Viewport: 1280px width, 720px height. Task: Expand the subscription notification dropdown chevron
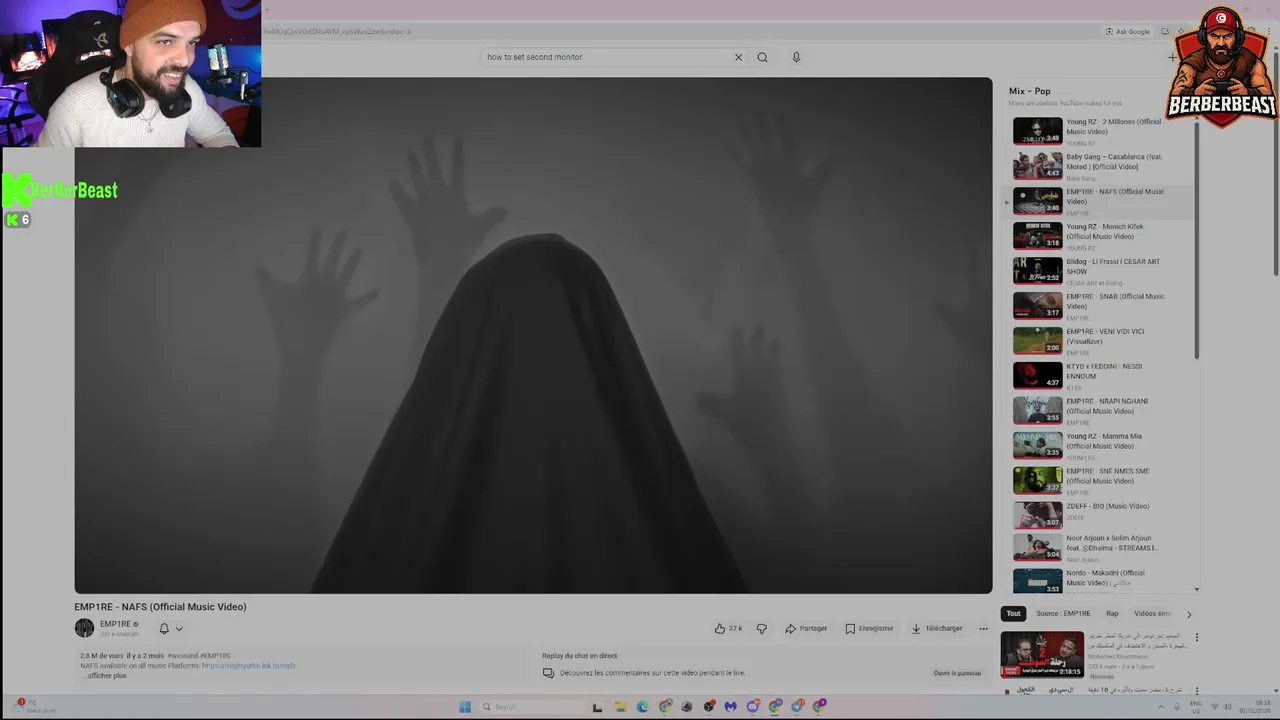click(x=179, y=629)
